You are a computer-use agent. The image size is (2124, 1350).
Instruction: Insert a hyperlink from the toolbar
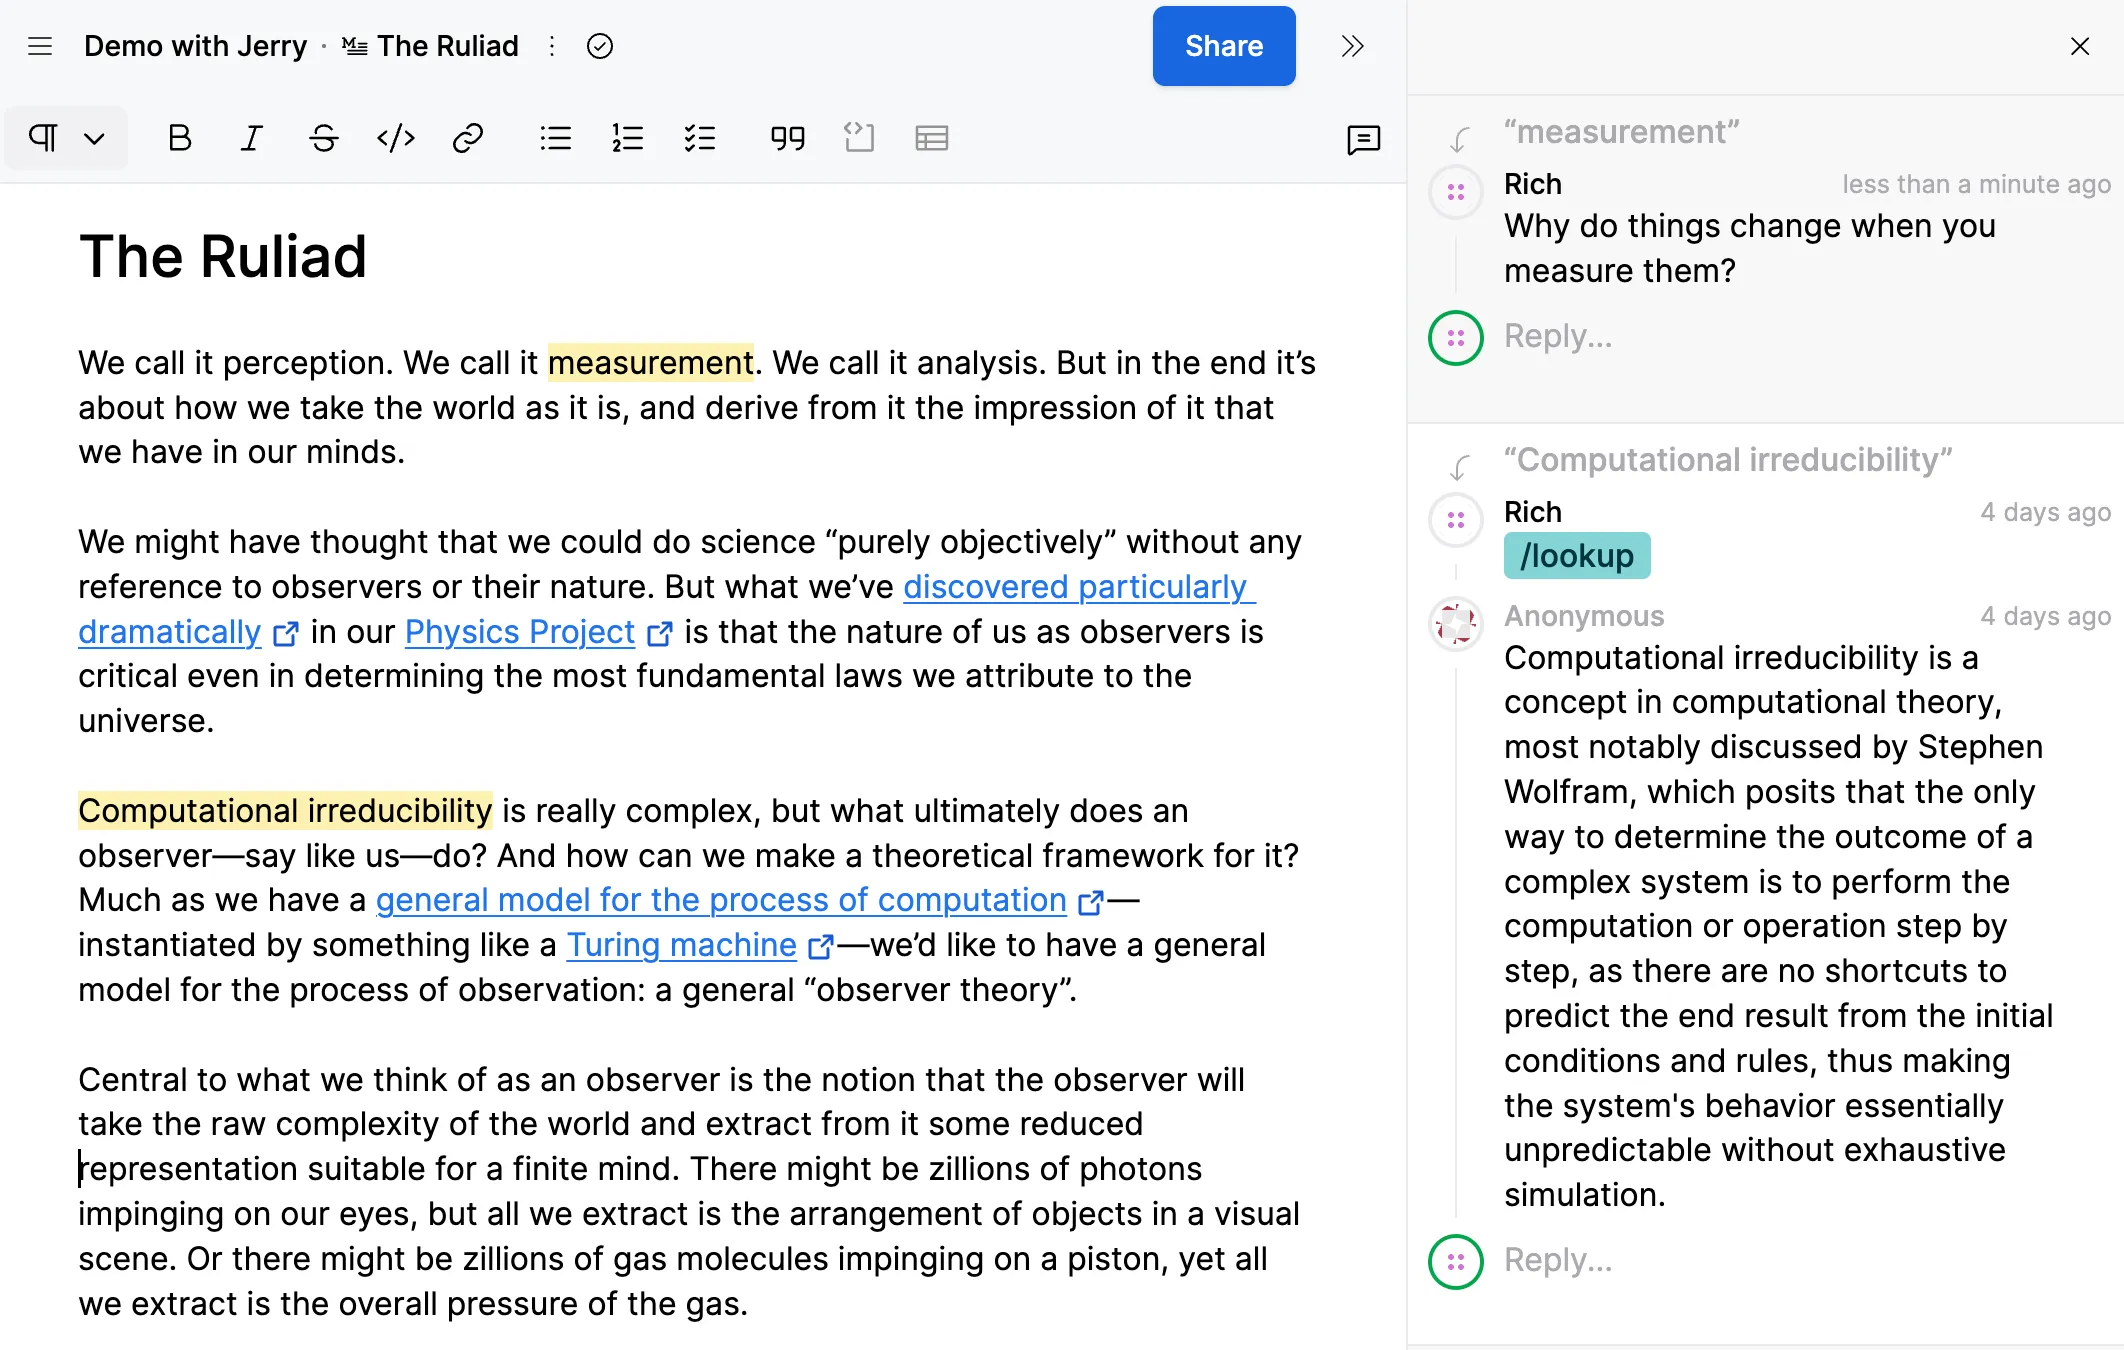tap(468, 138)
